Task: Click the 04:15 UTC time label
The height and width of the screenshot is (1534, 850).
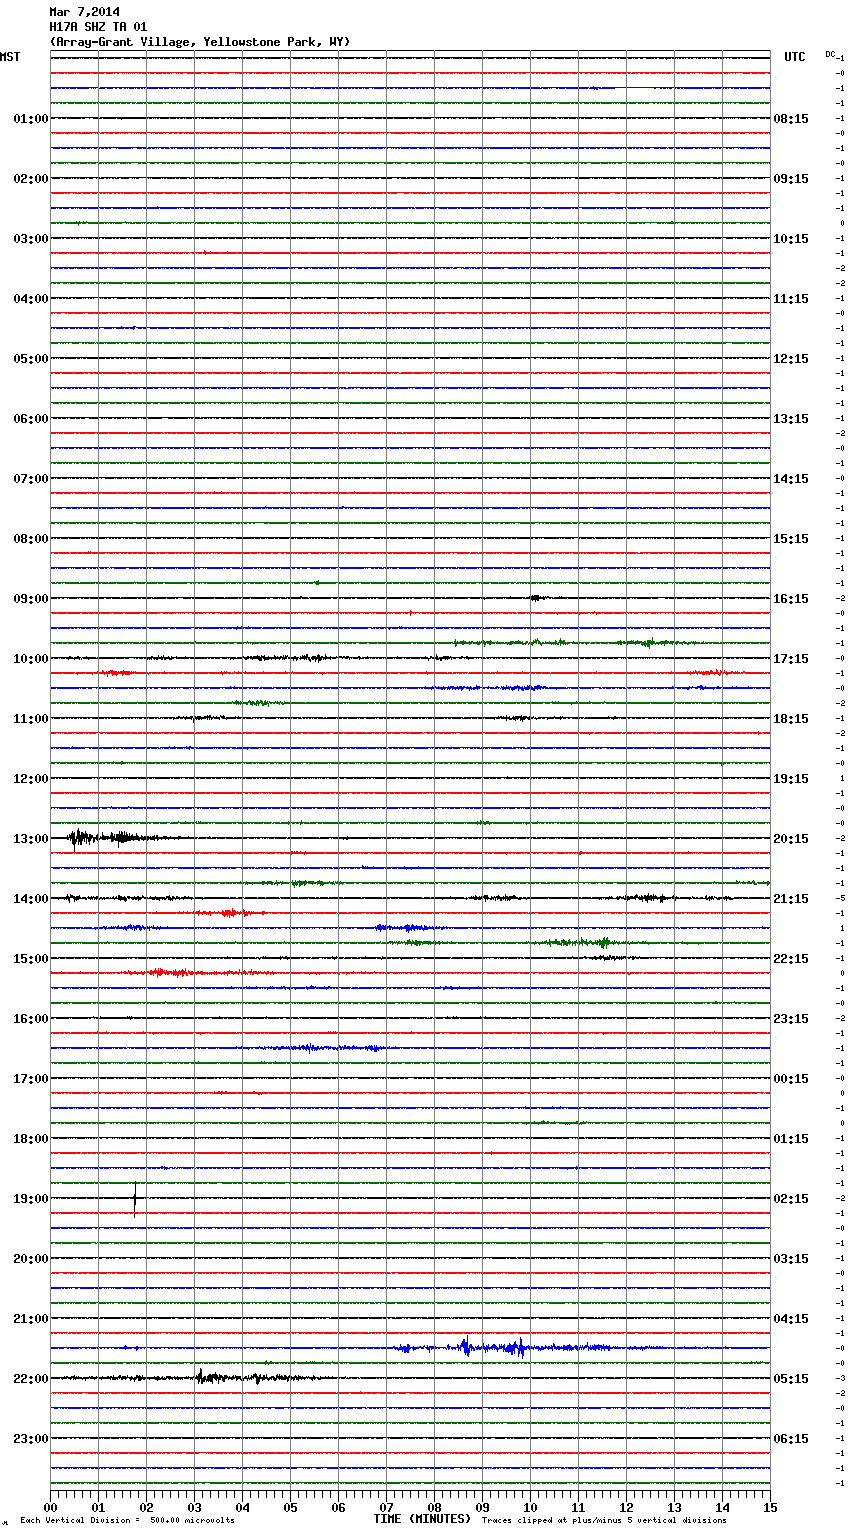Action: click(791, 1319)
